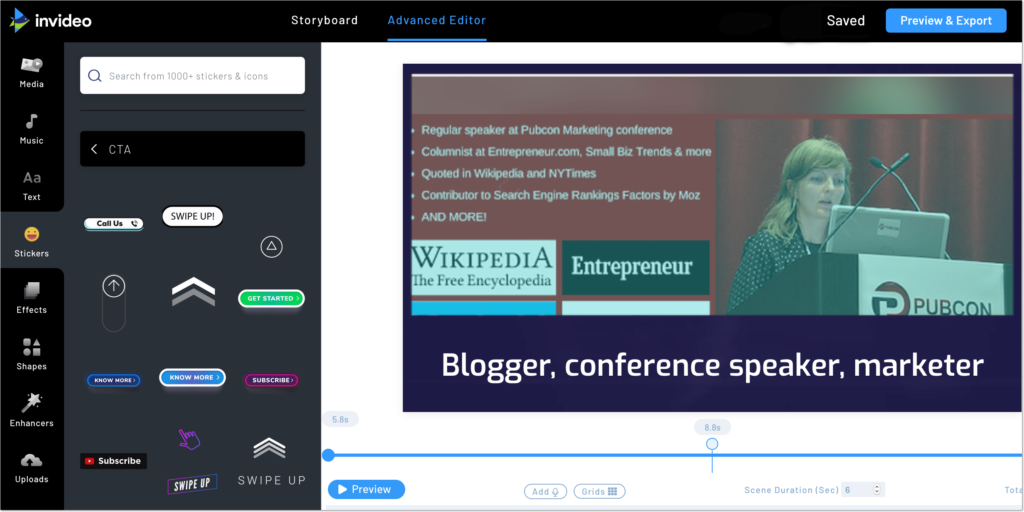
Task: Play the scene with Preview button
Action: [x=366, y=489]
